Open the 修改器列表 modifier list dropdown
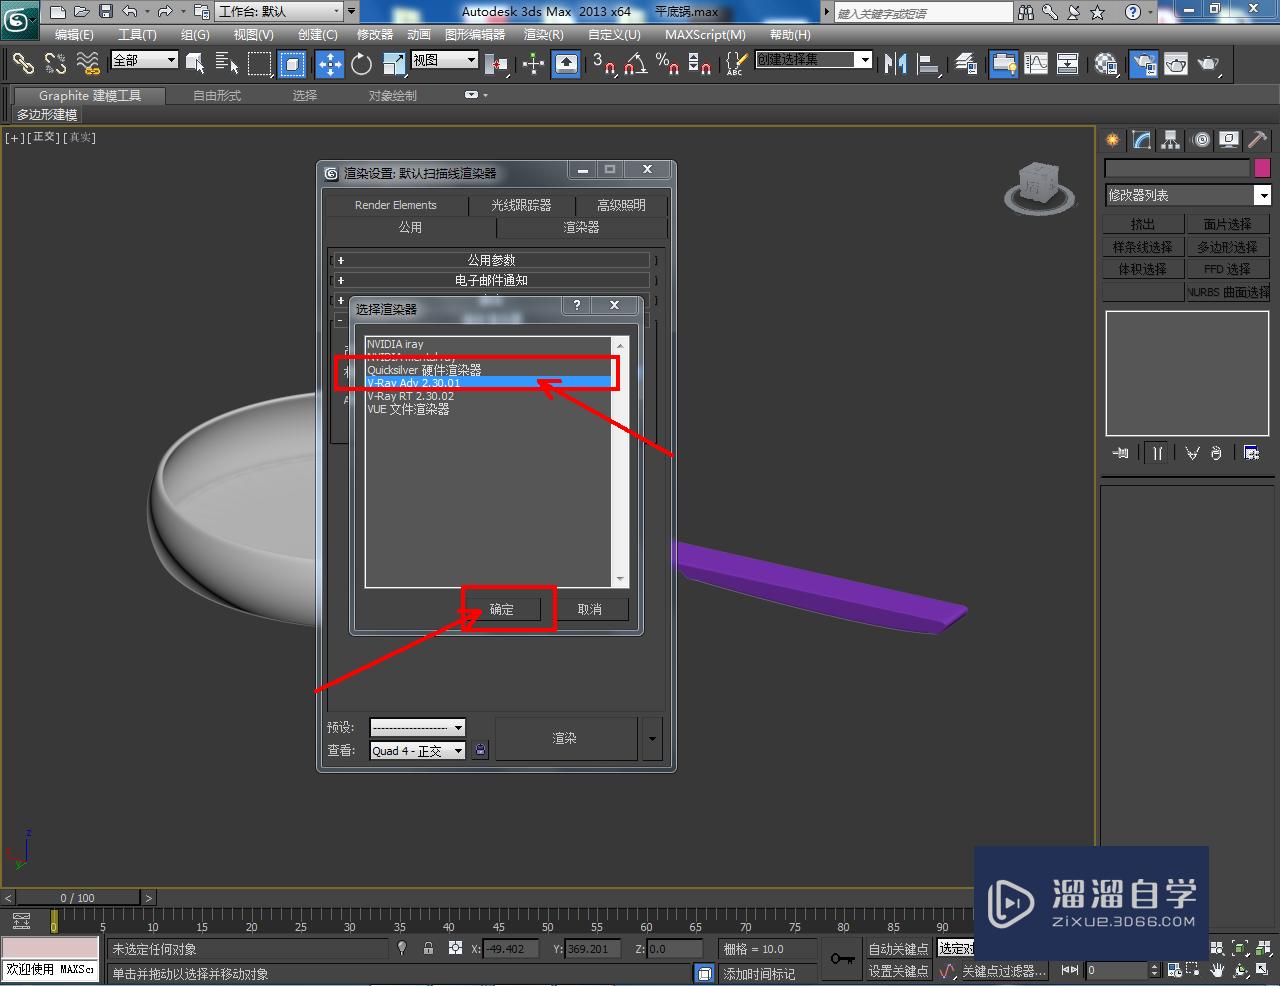Image resolution: width=1280 pixels, height=986 pixels. pyautogui.click(x=1187, y=195)
